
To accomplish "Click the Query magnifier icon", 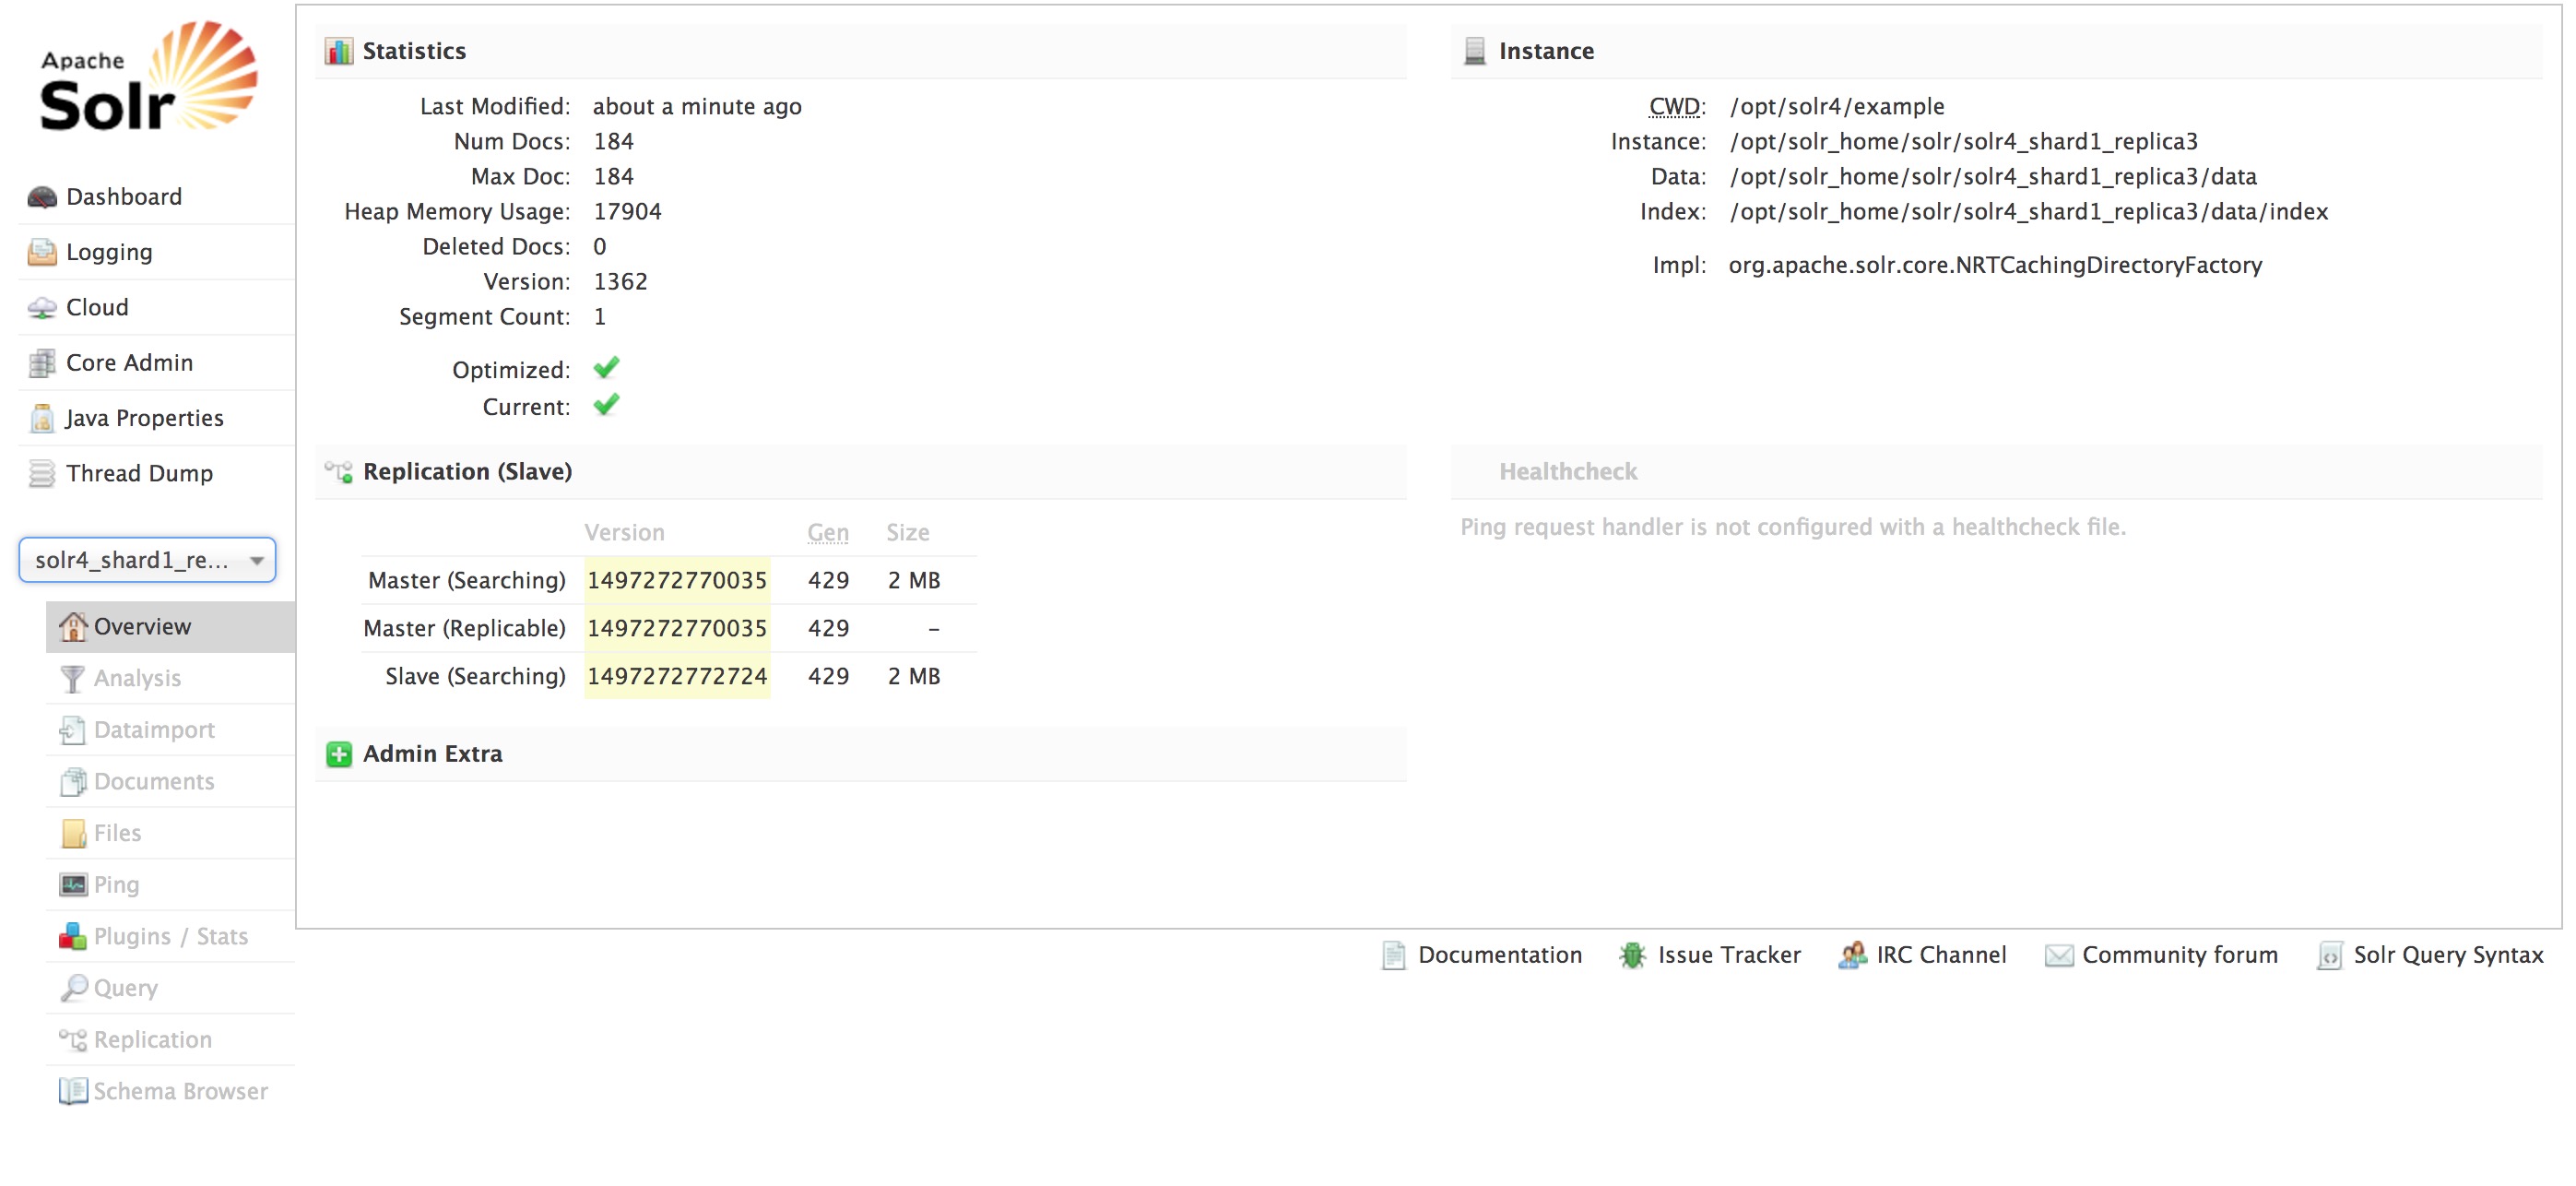I will (x=73, y=988).
